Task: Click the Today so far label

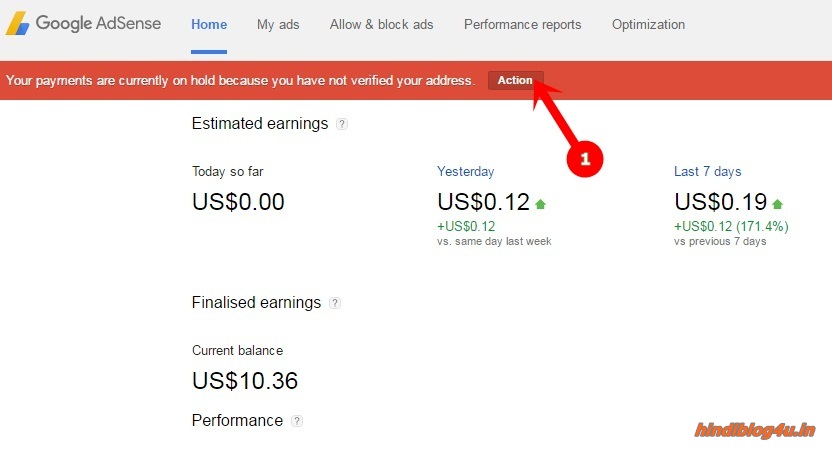Action: tap(228, 171)
